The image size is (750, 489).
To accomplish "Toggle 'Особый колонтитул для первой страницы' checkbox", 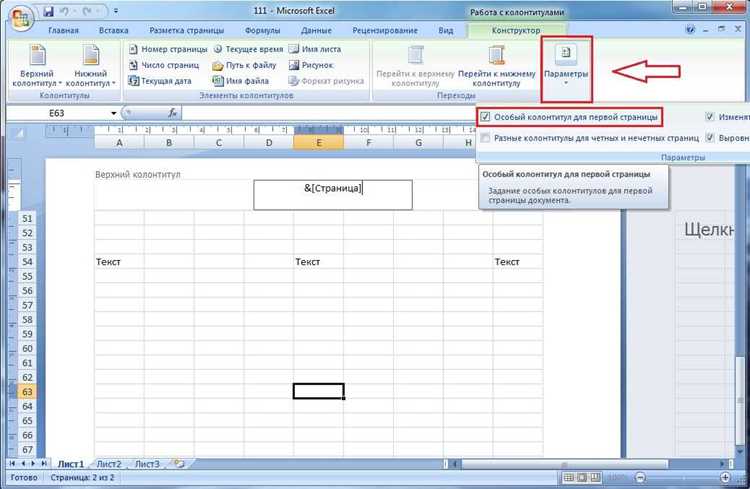I will tap(485, 117).
